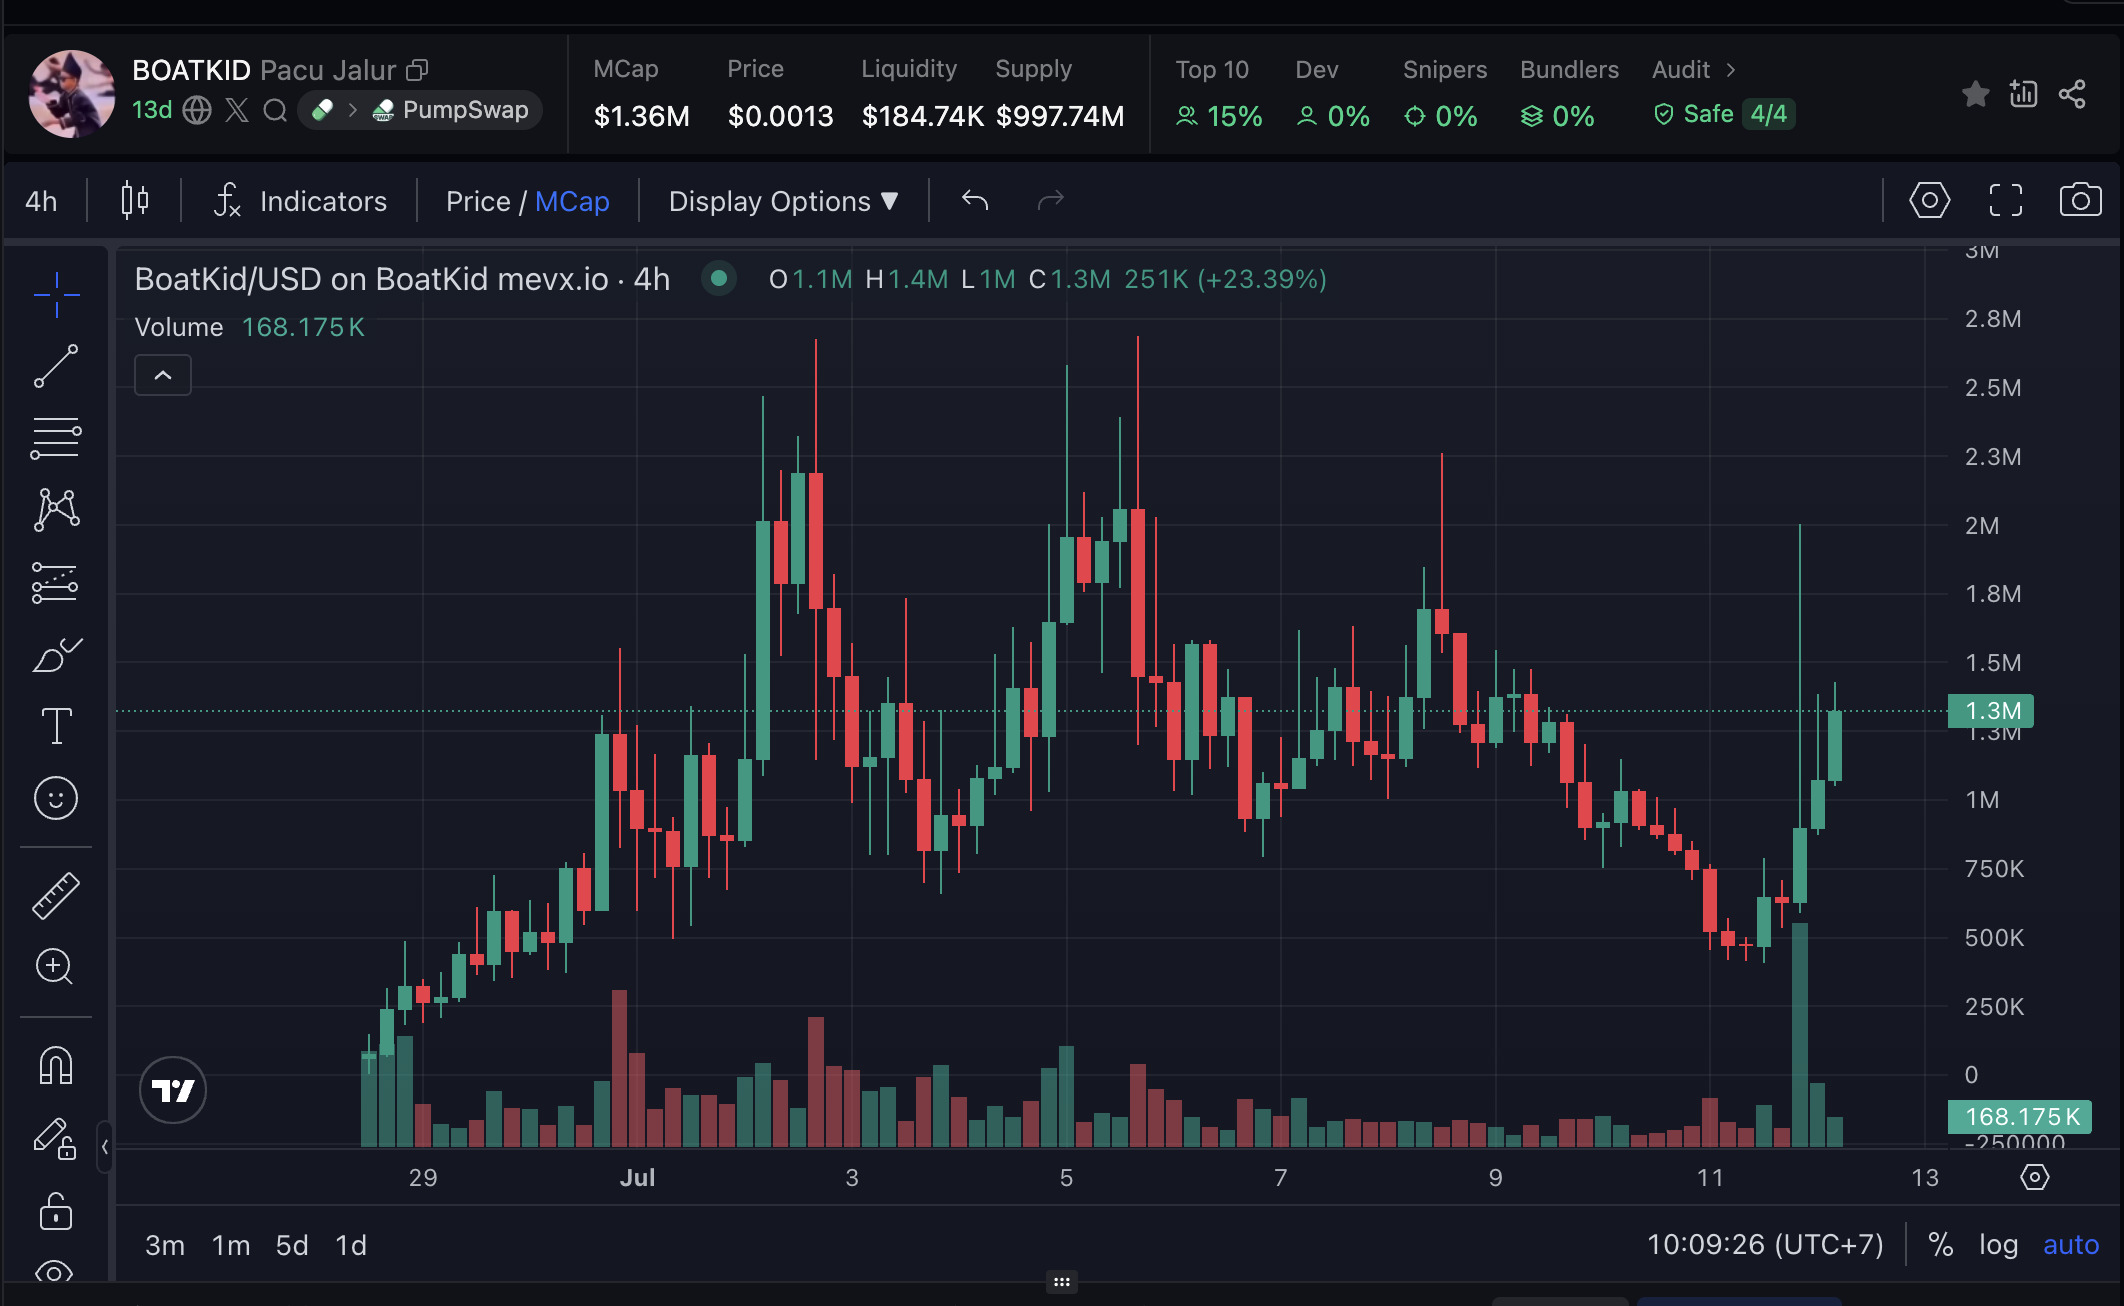Image resolution: width=2124 pixels, height=1306 pixels.
Task: Click the Volume indicator legend
Action: click(250, 327)
